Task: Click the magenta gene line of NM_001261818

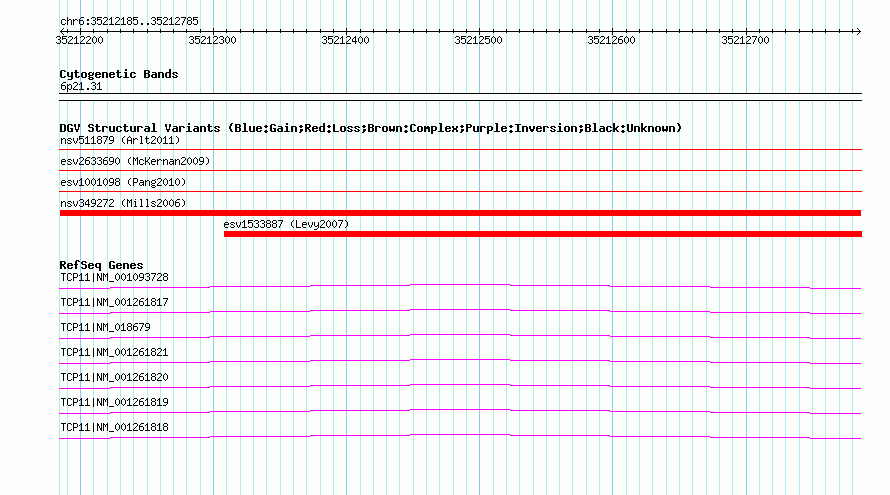Action: point(460,436)
